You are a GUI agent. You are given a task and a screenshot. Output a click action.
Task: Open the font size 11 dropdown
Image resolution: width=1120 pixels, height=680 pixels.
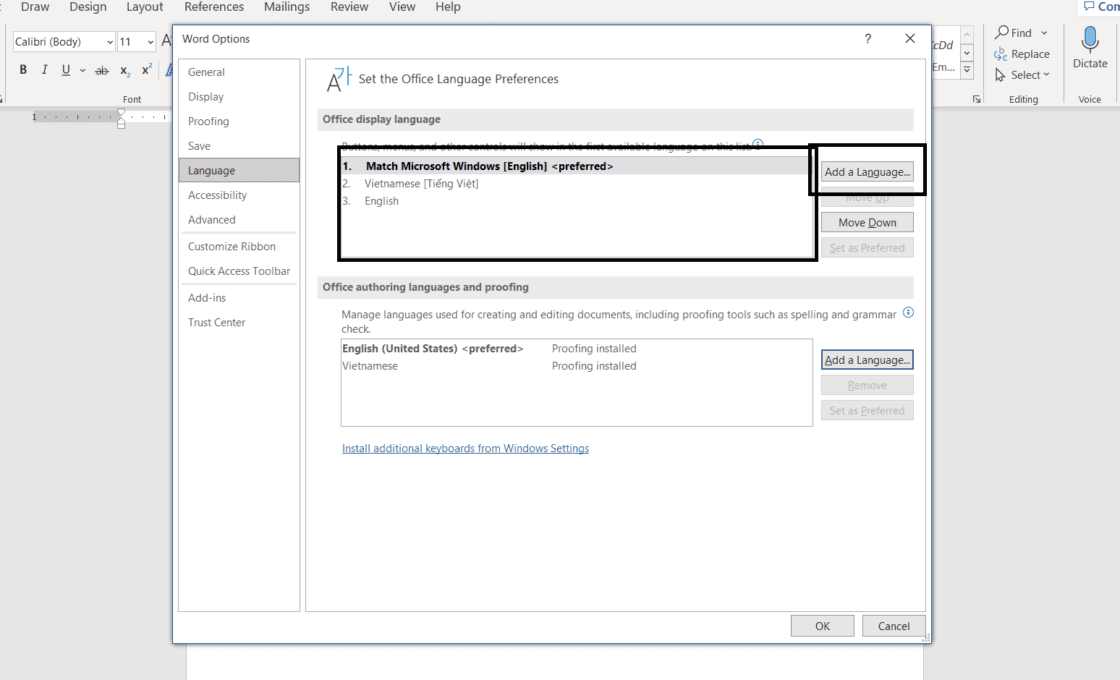151,42
